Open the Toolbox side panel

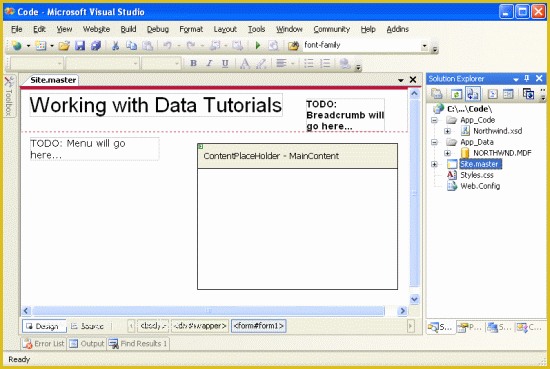[x=9, y=96]
